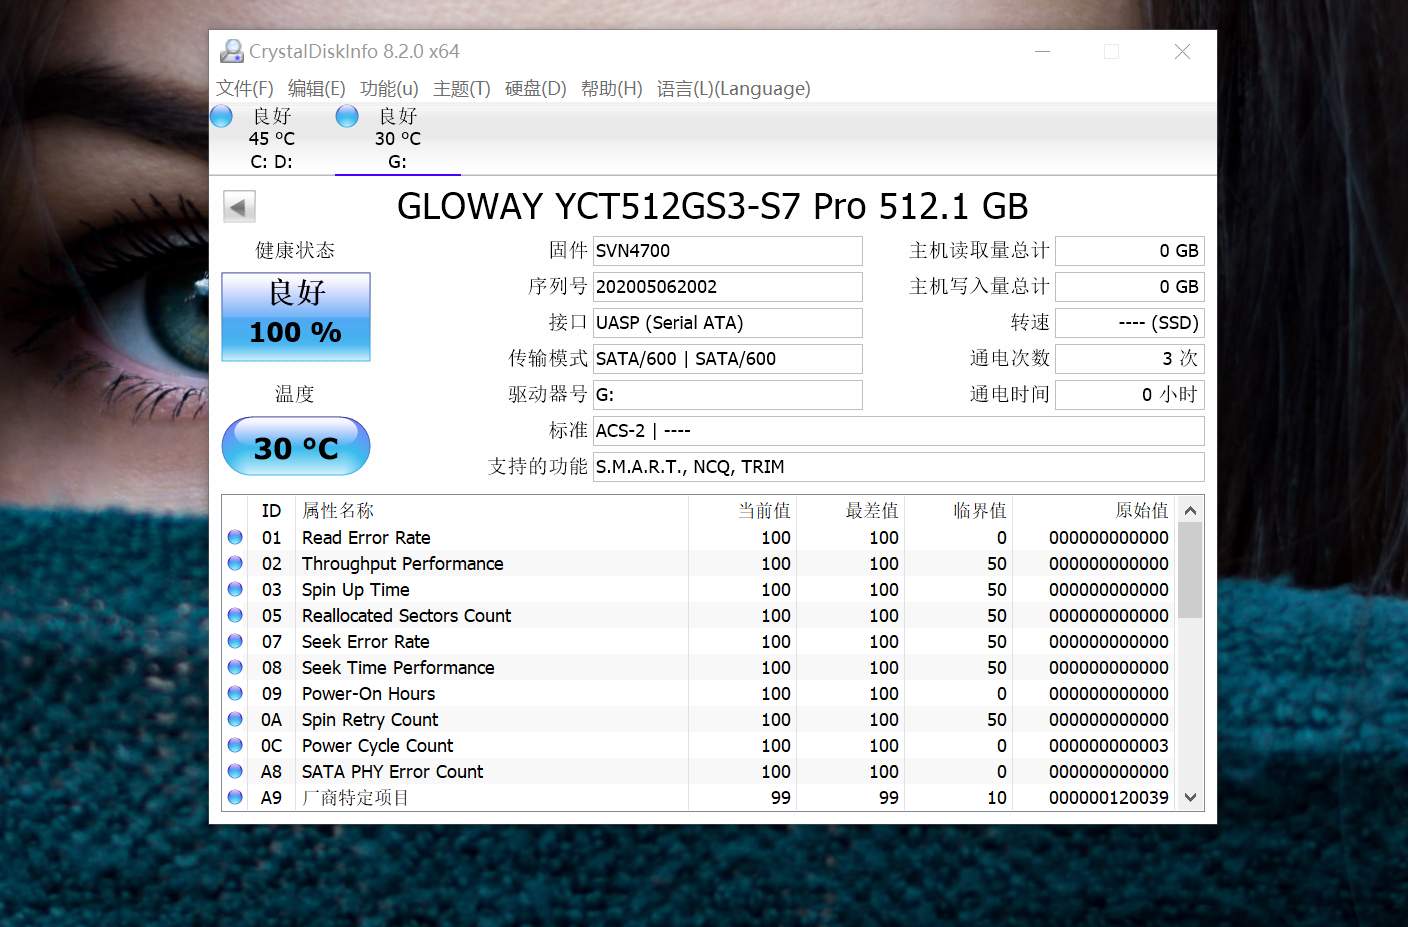
Task: Click the serial number field 202005062002
Action: pos(728,287)
